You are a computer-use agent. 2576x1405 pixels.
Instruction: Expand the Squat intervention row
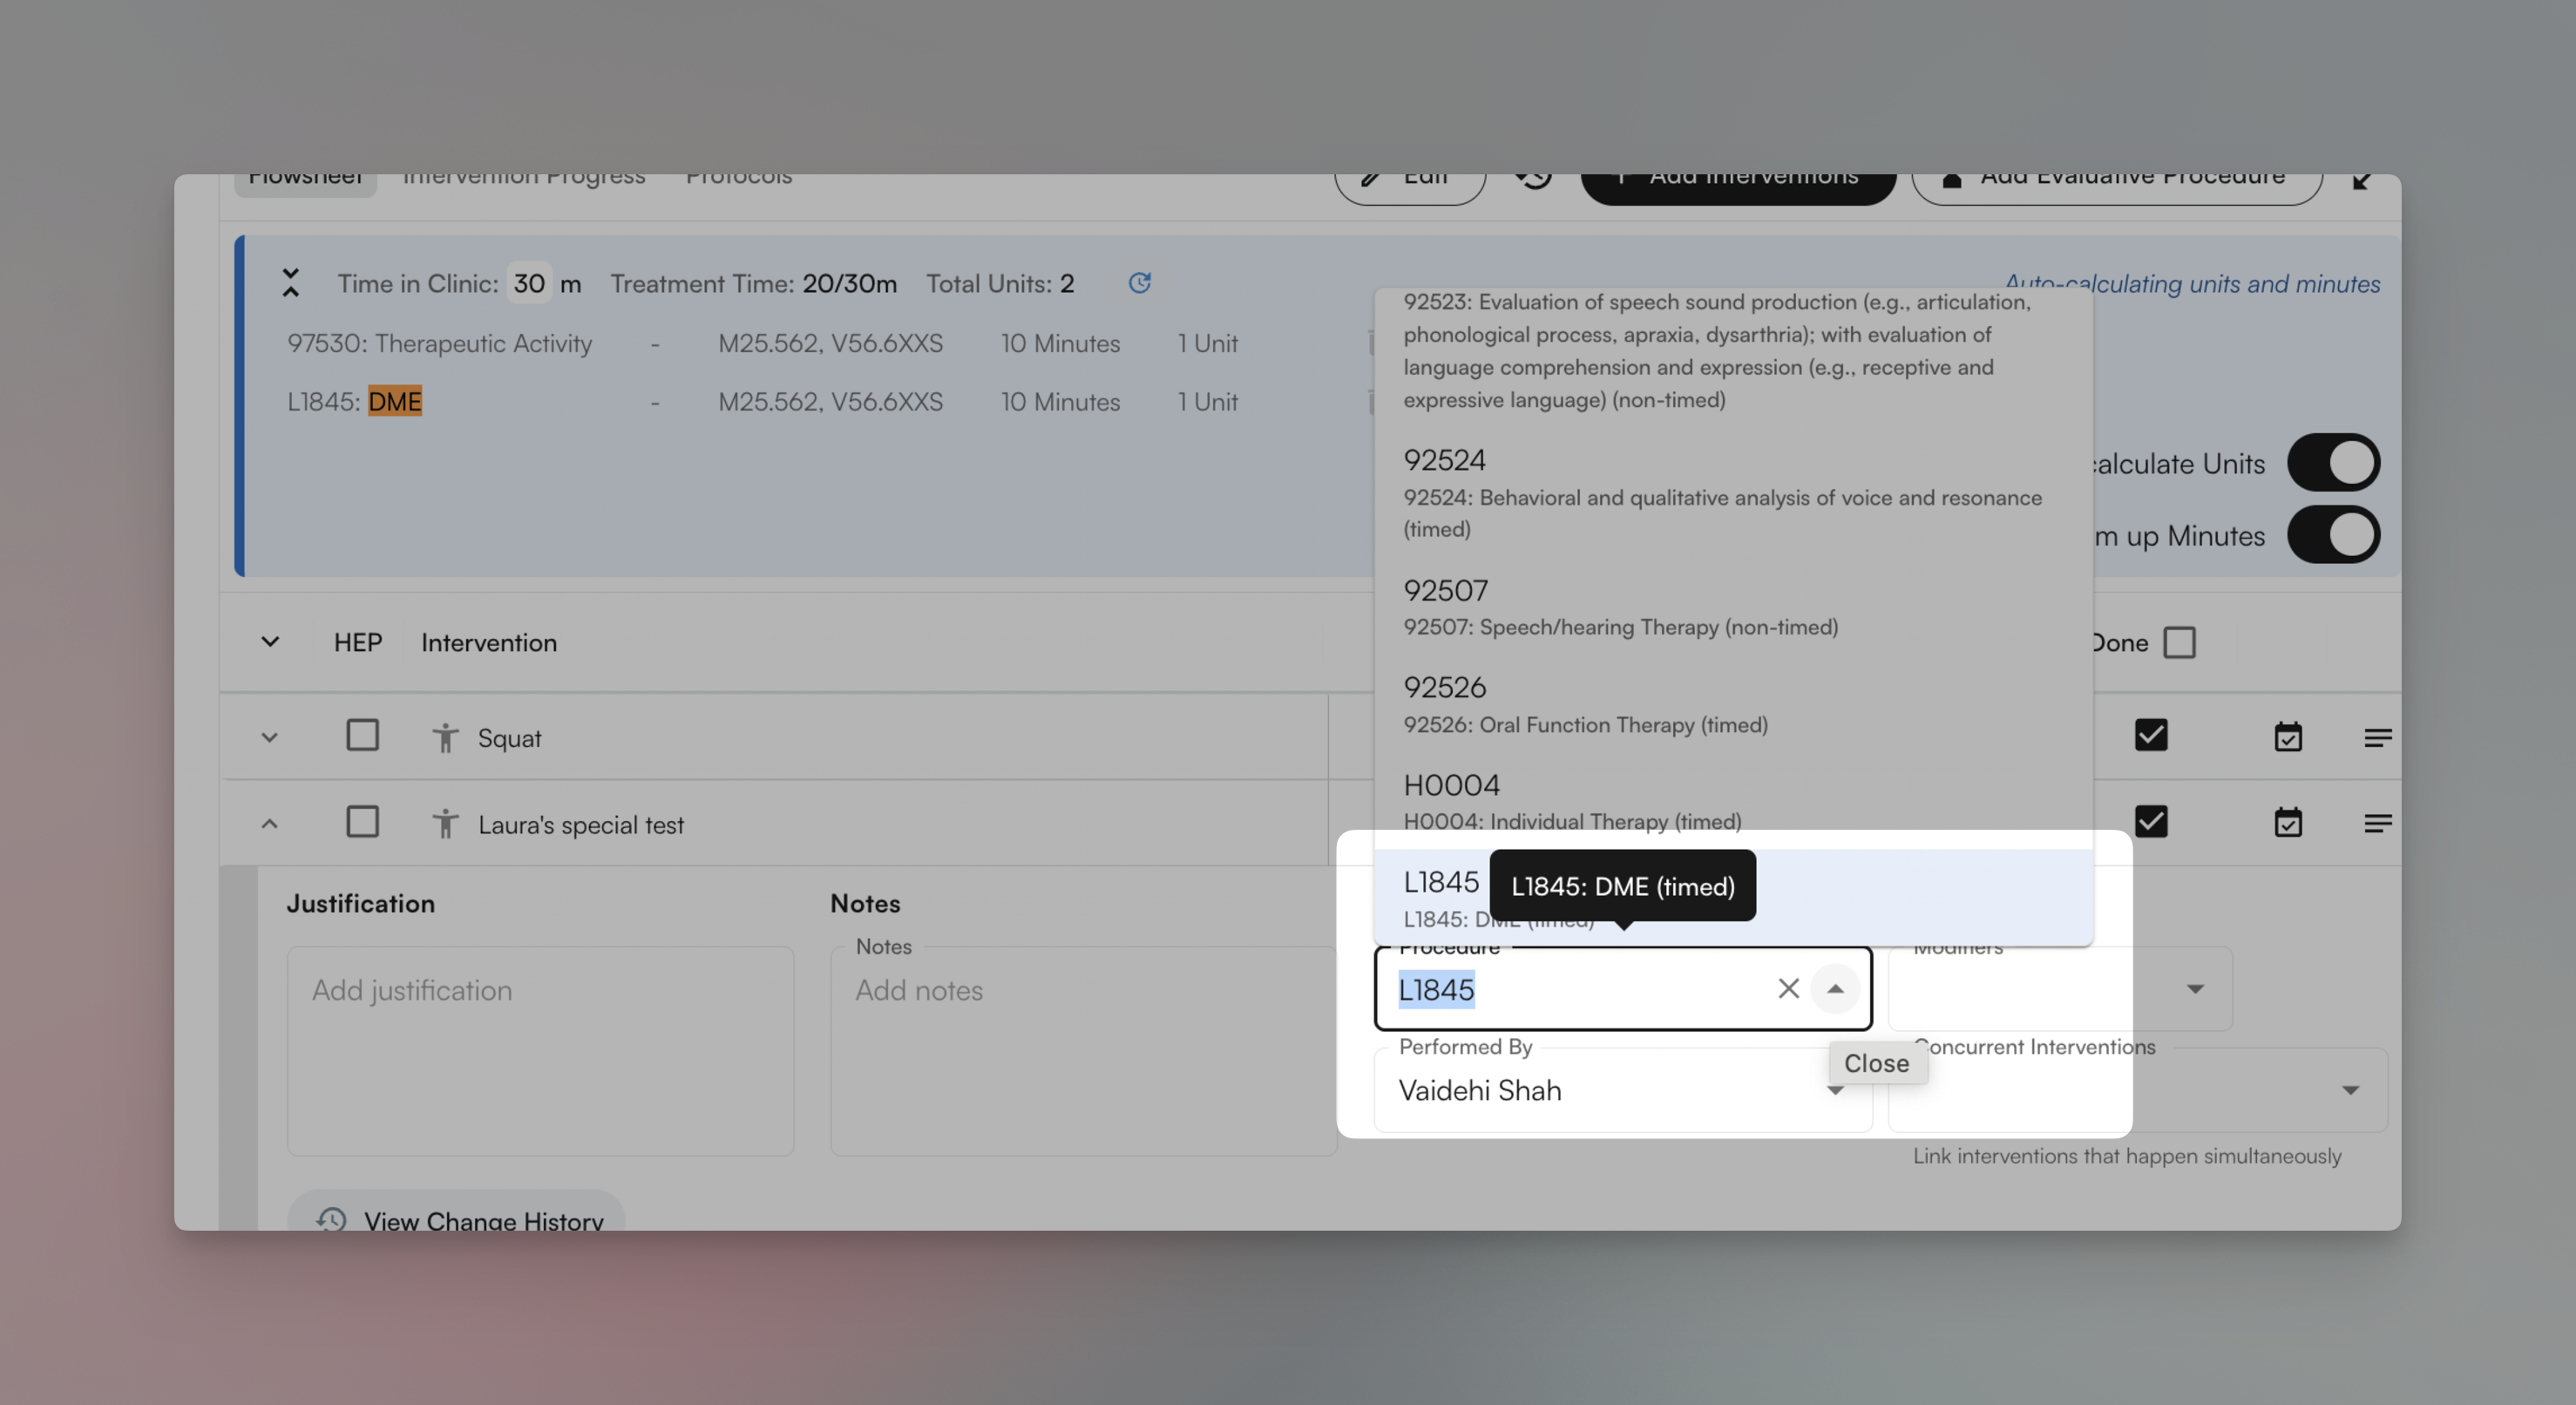point(269,737)
